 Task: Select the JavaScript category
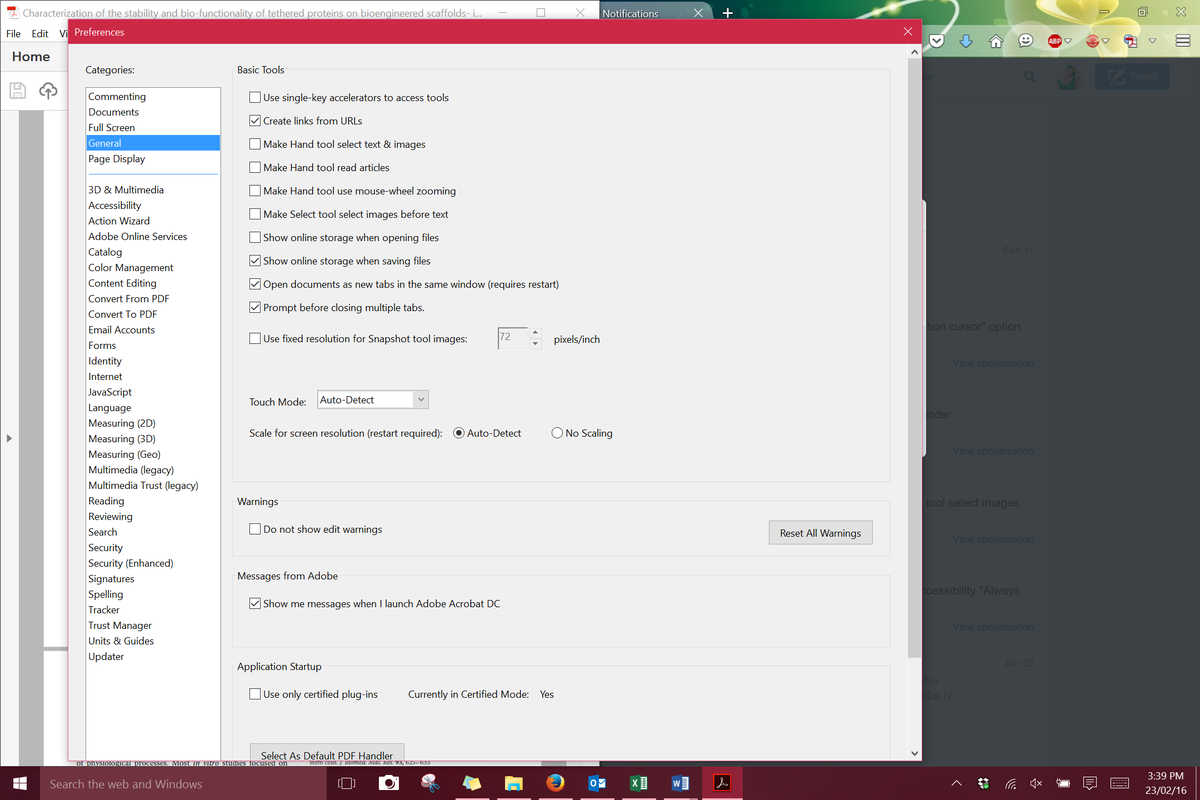110,392
